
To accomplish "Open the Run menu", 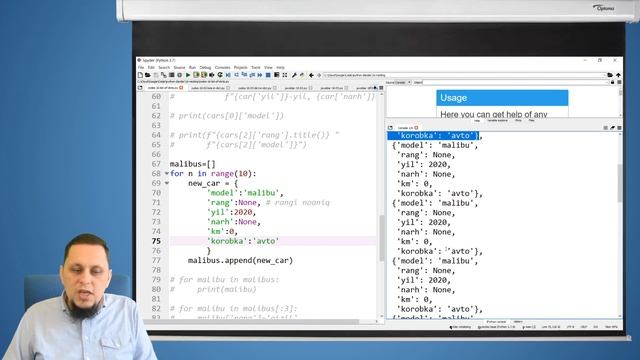I will (x=192, y=67).
